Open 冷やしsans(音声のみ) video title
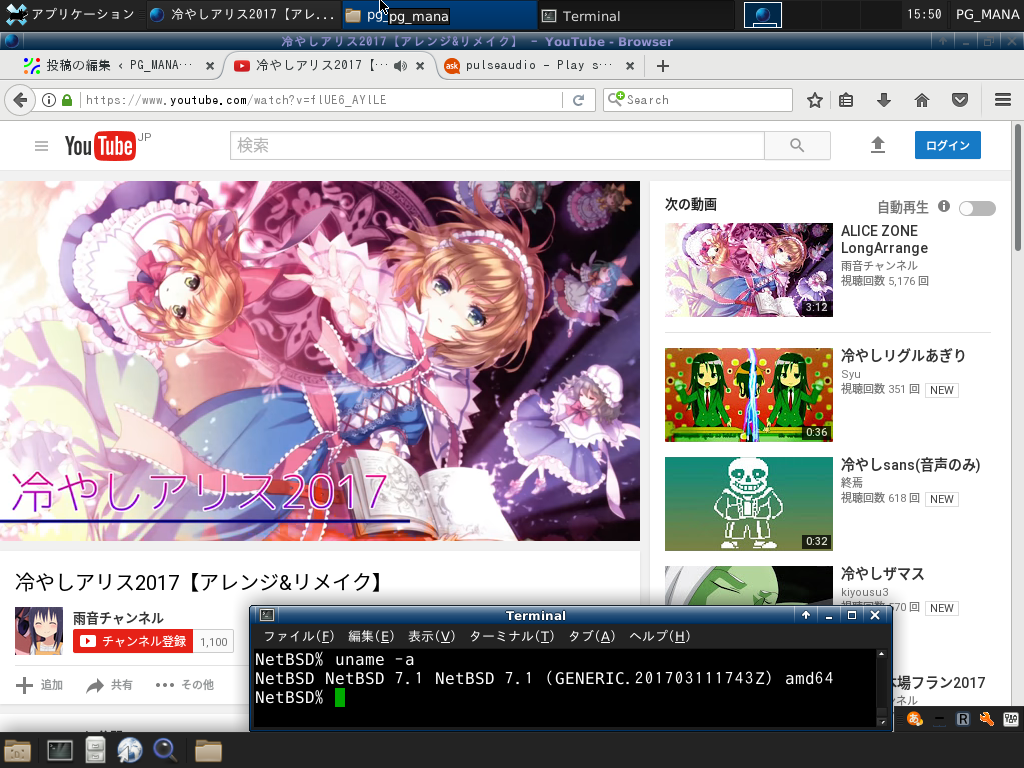1024x768 pixels. [x=910, y=464]
